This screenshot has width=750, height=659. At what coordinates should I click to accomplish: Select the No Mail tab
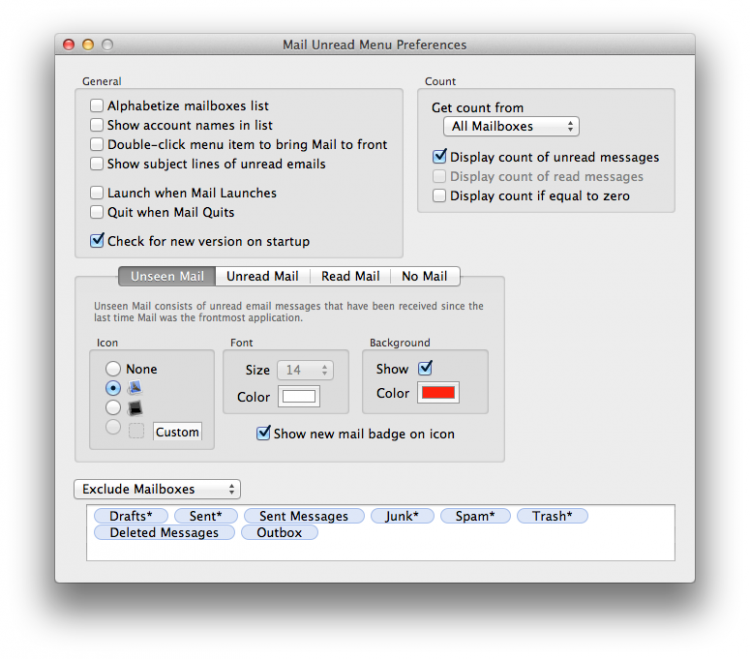425,276
